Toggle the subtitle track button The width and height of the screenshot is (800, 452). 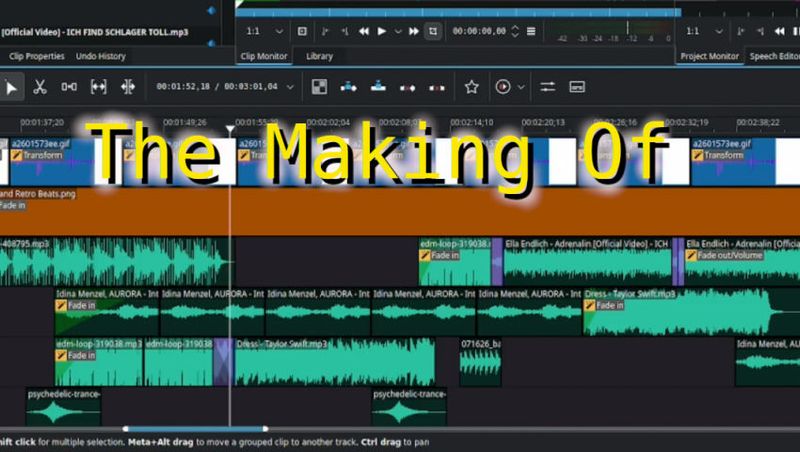577,87
